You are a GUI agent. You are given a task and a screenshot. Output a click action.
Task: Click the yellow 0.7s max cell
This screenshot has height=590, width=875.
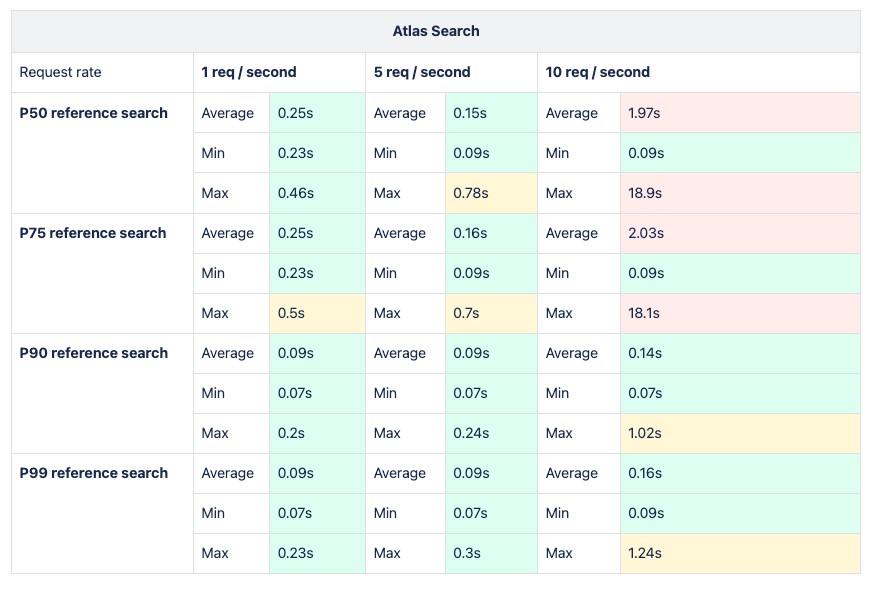click(491, 313)
